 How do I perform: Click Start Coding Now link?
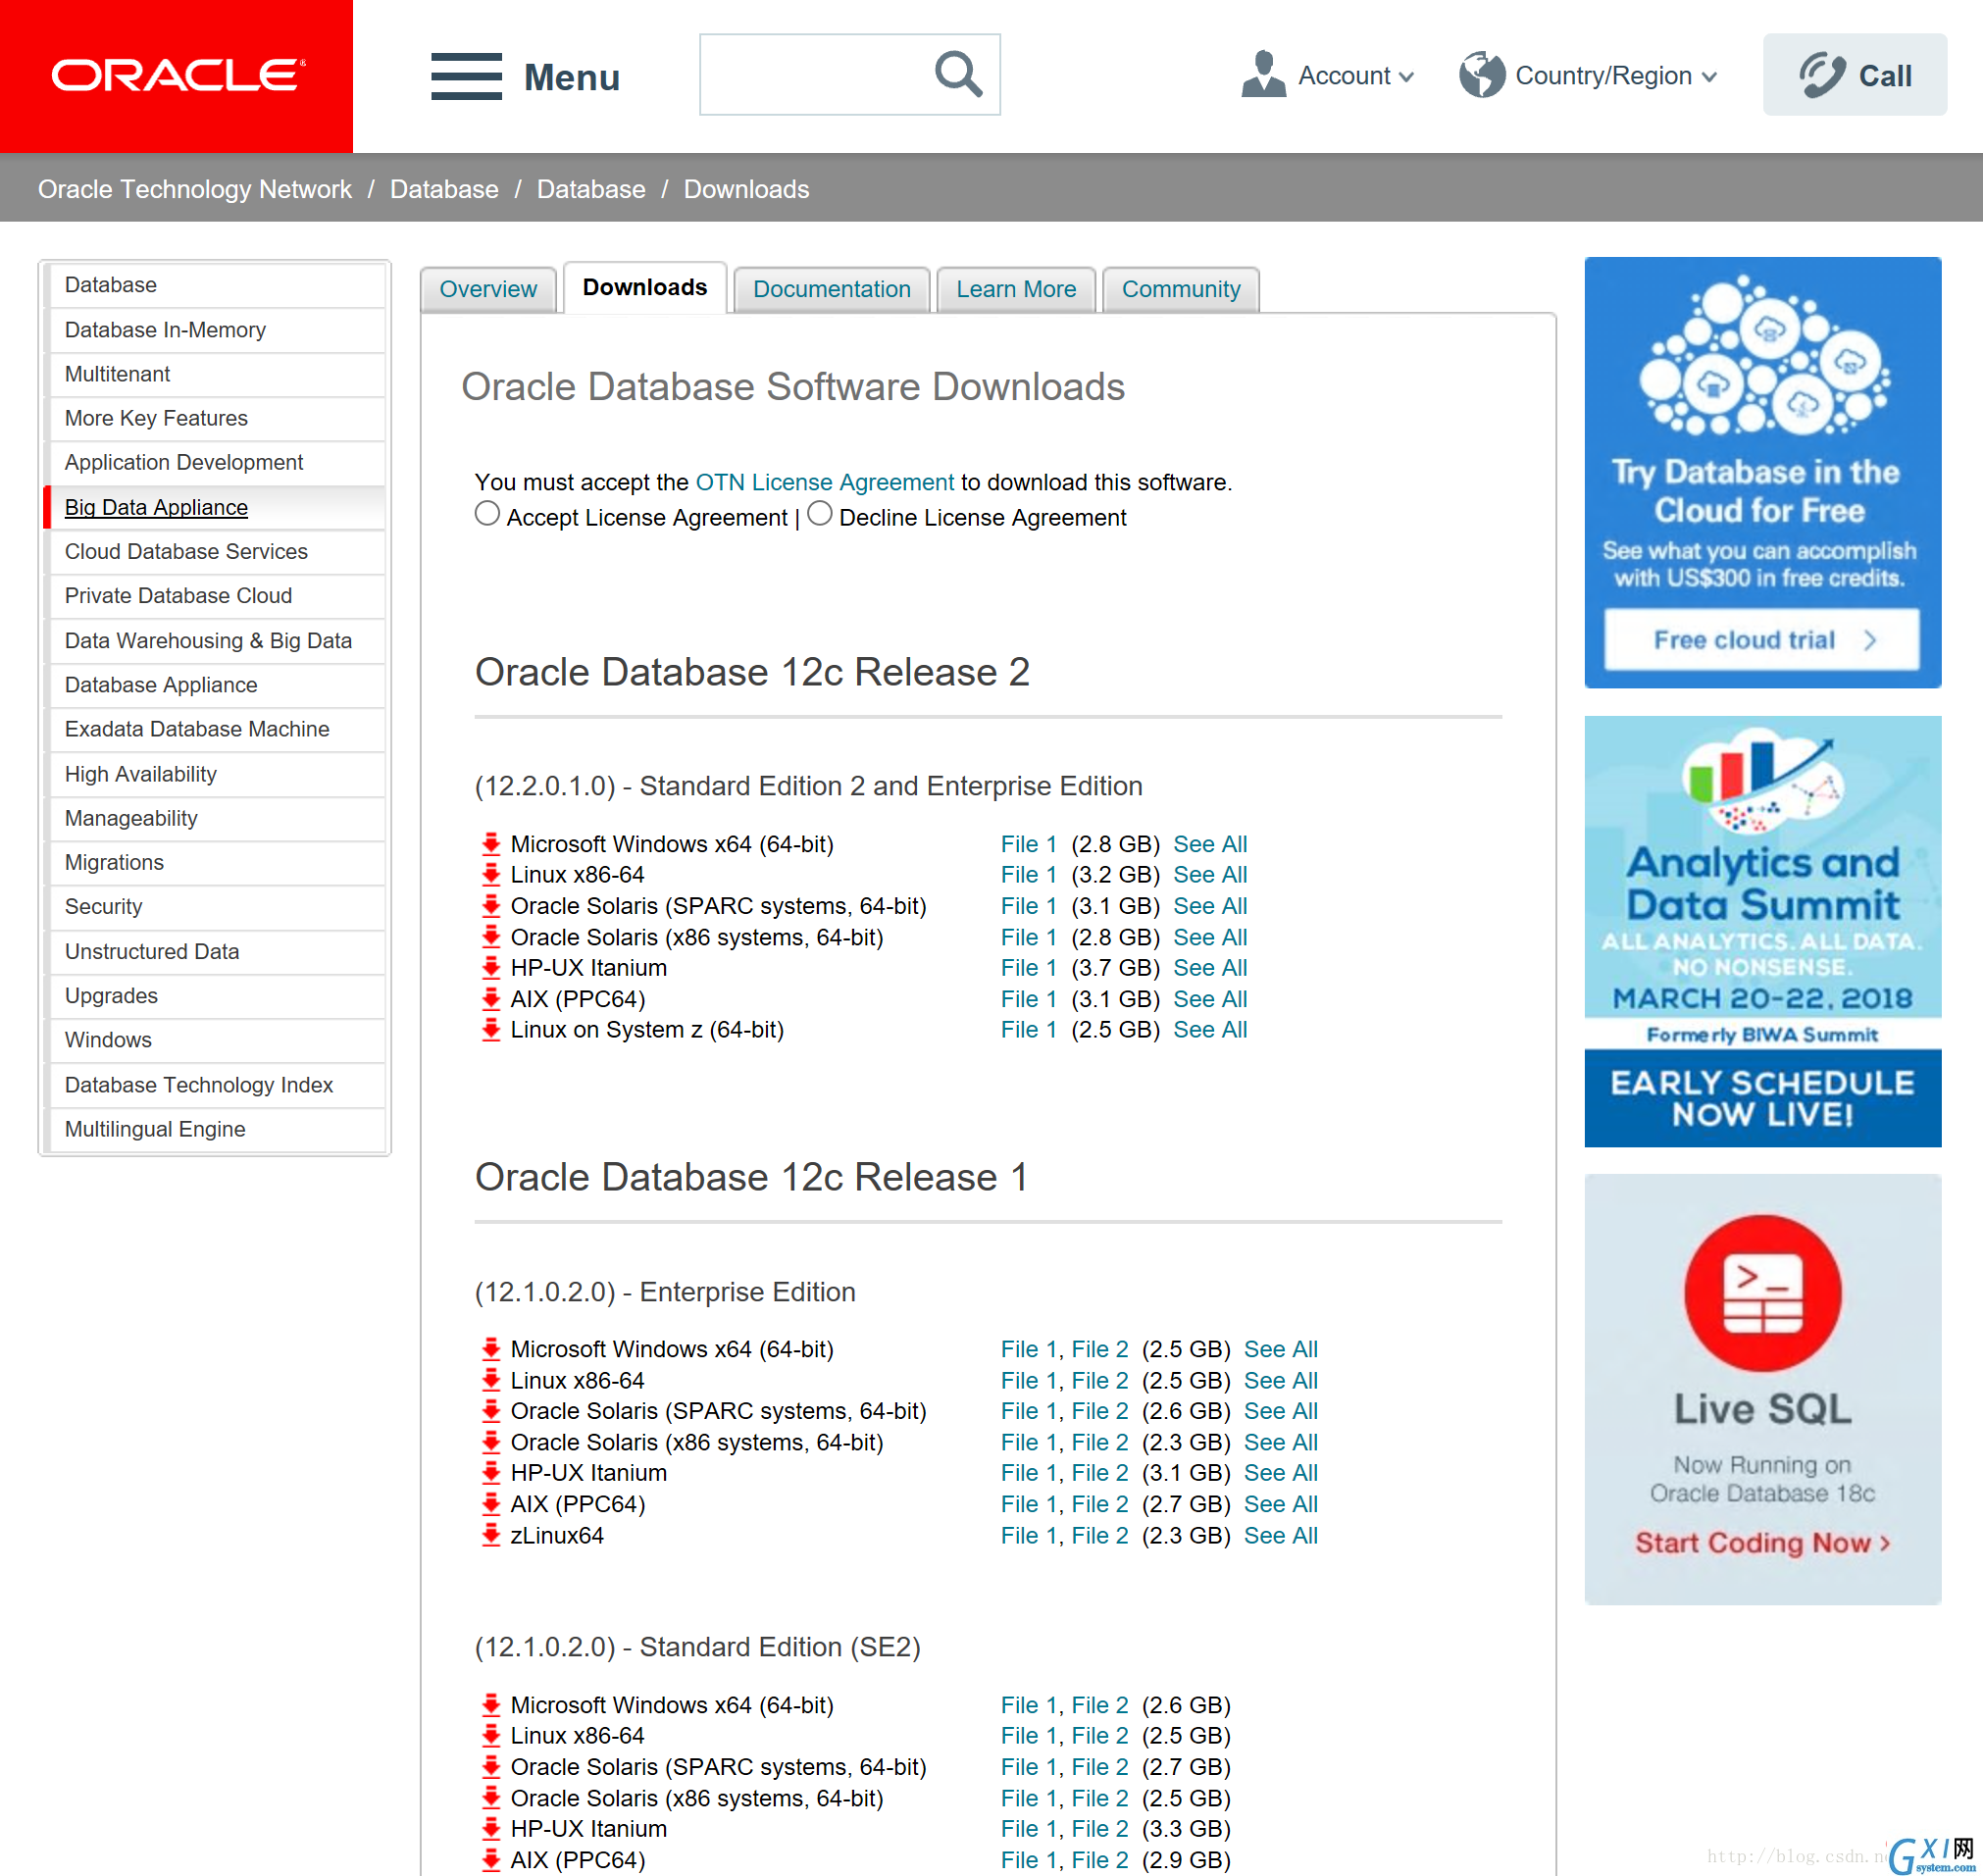[1762, 1543]
